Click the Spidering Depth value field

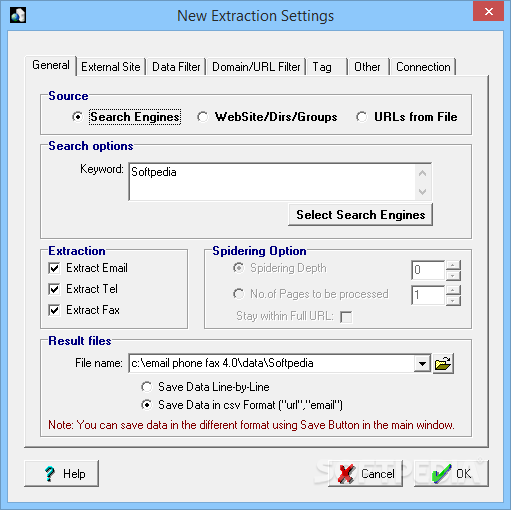(x=428, y=270)
